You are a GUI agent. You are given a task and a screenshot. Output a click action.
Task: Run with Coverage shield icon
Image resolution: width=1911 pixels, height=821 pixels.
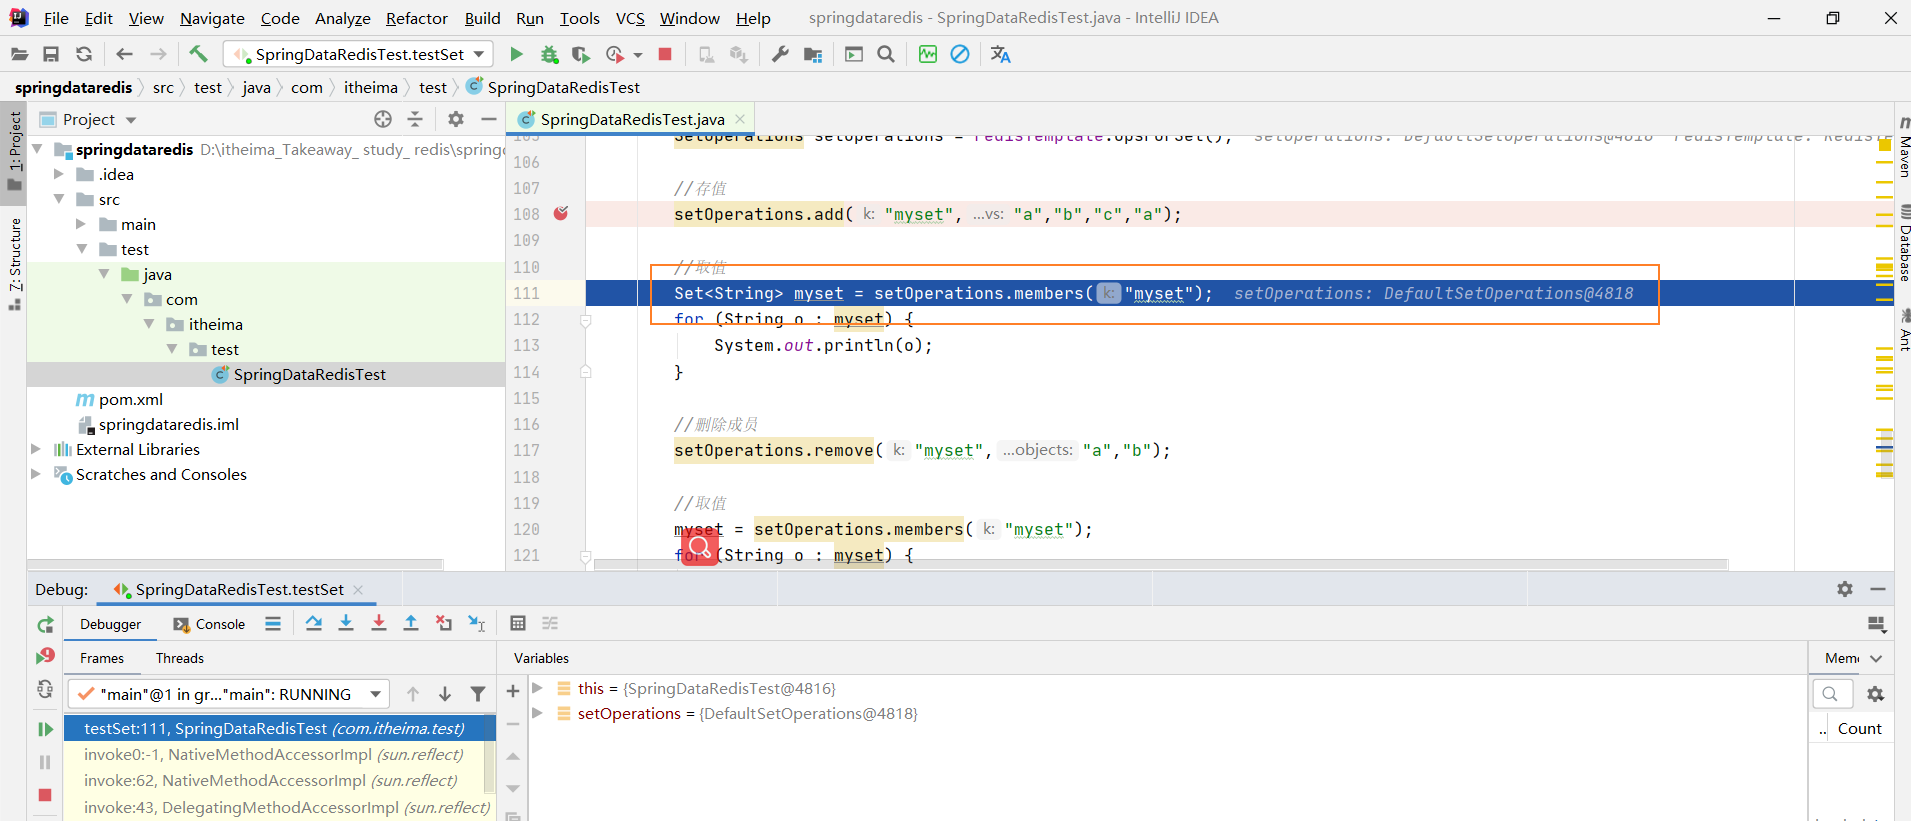(x=581, y=54)
